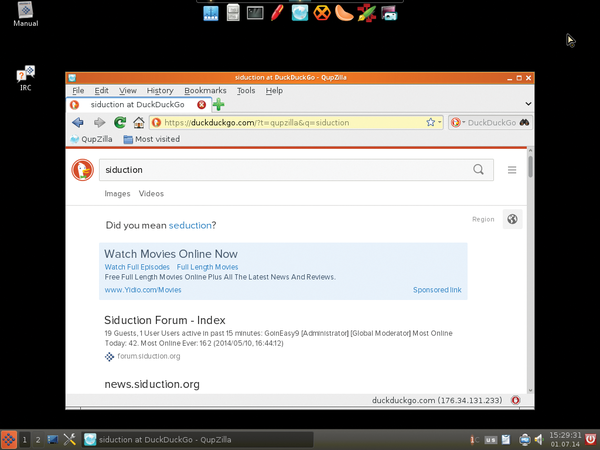Click the binoculars search icon in the search bar
Viewport: 600px width, 450px height.
[524, 122]
